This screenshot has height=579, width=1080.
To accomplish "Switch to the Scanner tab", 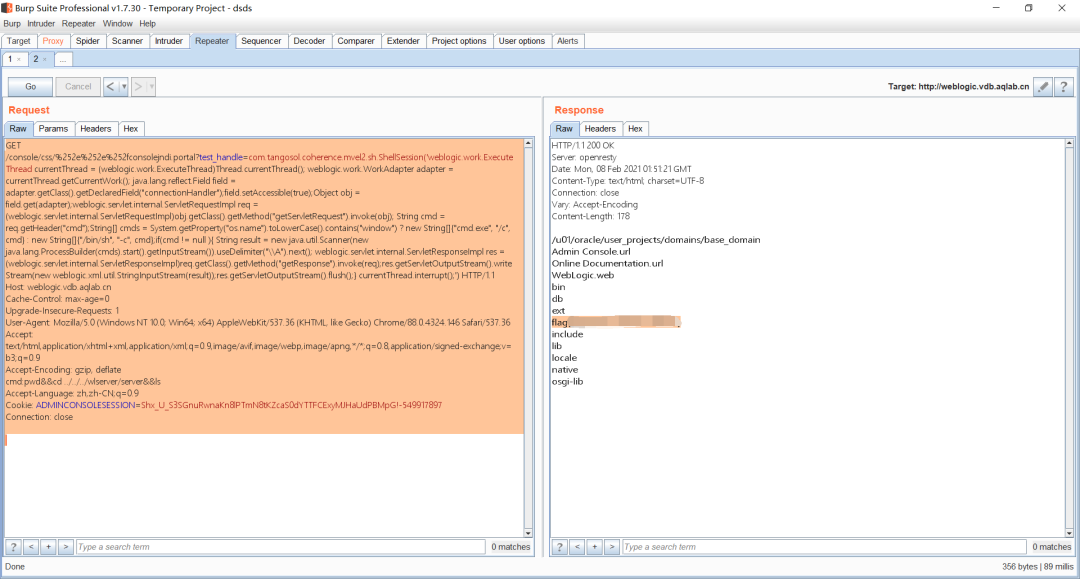I will coord(127,41).
